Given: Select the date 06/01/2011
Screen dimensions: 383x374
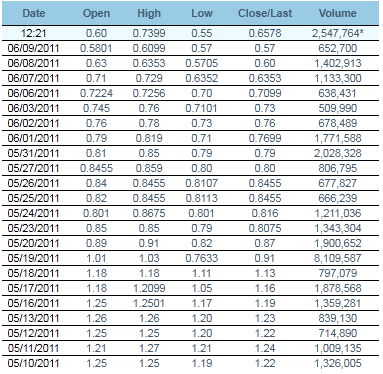Looking at the screenshot, I should point(33,138).
